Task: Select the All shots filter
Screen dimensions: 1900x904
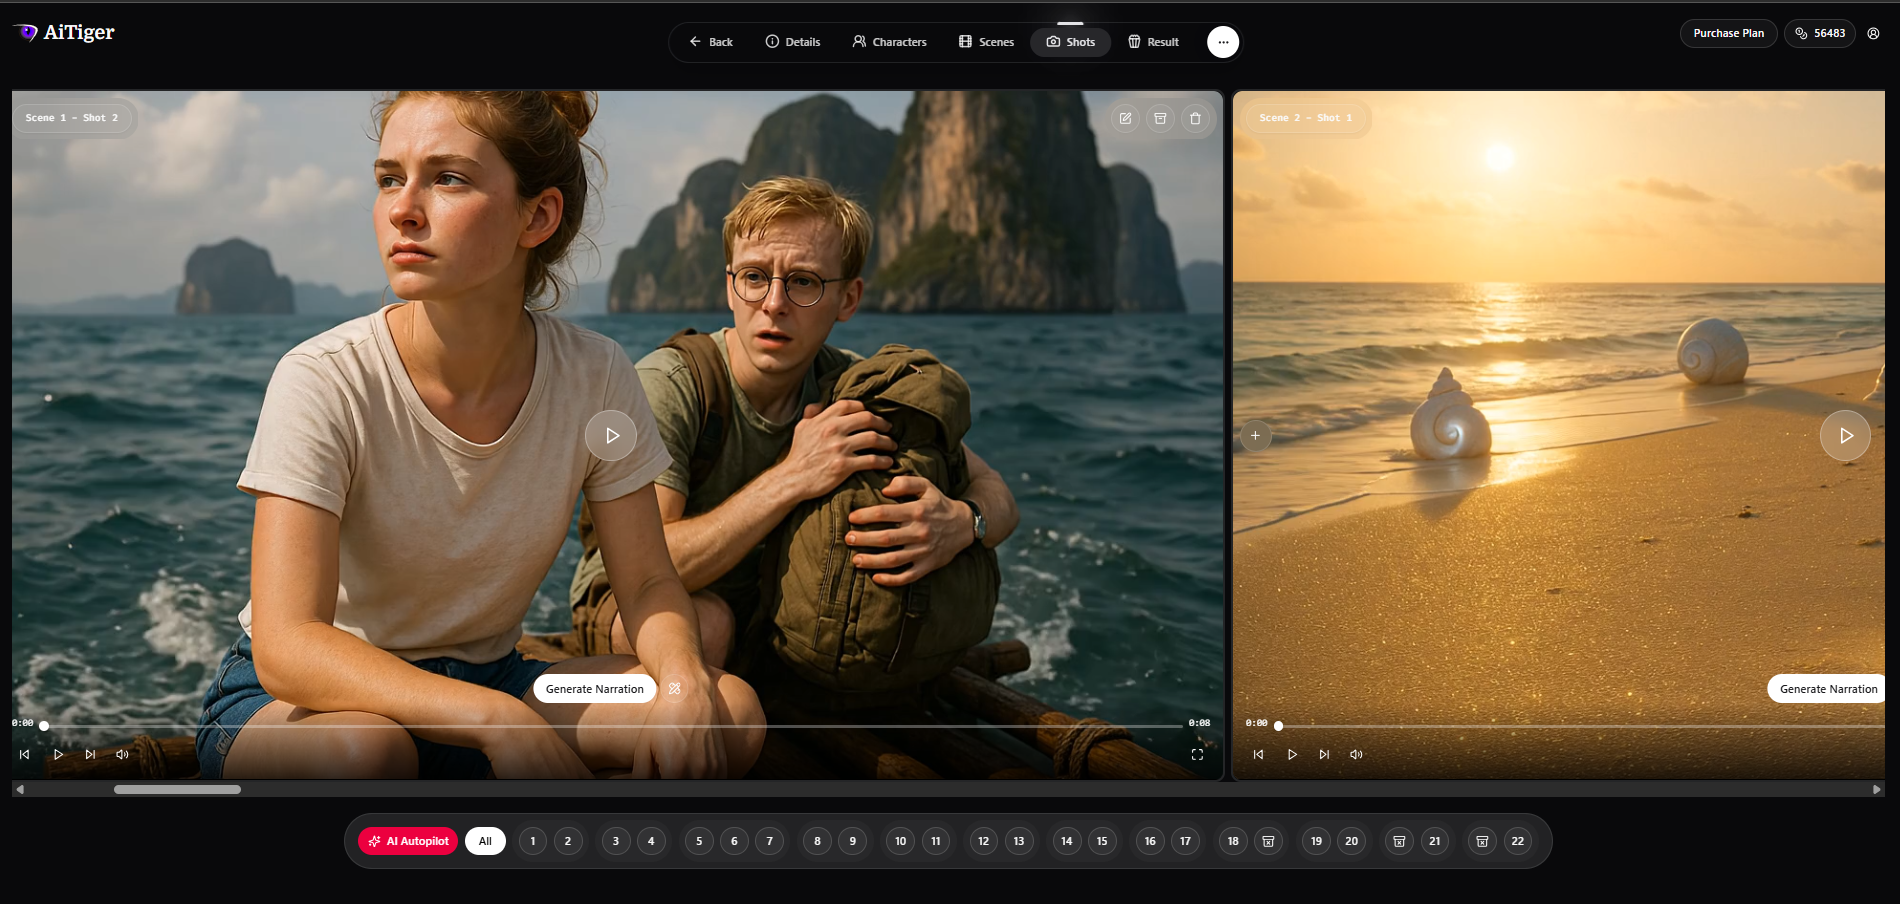Action: tap(485, 841)
